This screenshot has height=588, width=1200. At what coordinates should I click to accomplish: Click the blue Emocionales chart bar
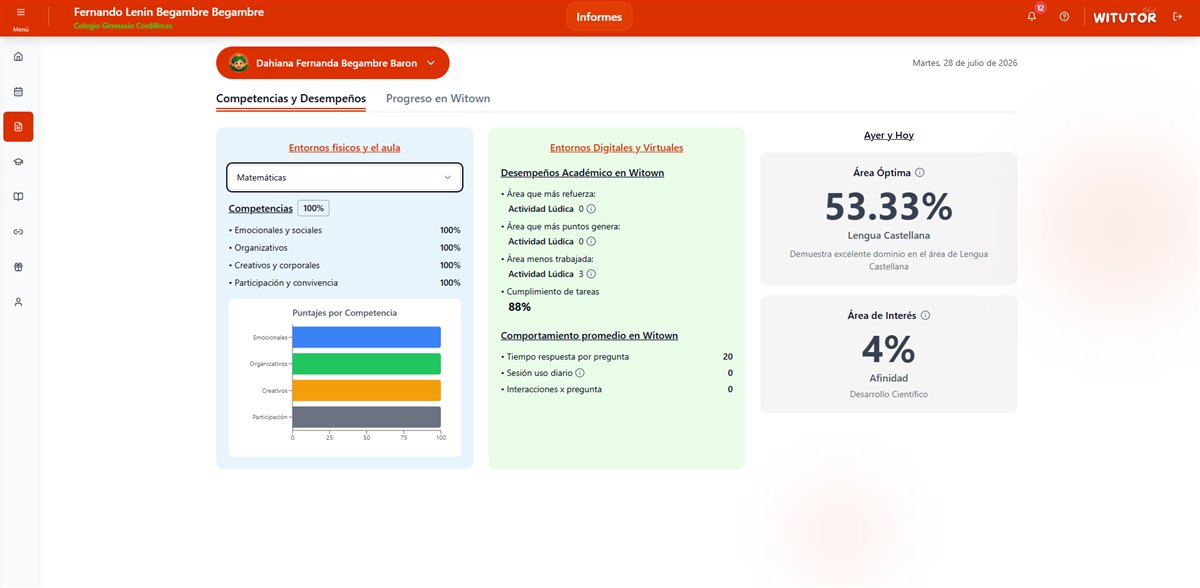click(x=367, y=338)
